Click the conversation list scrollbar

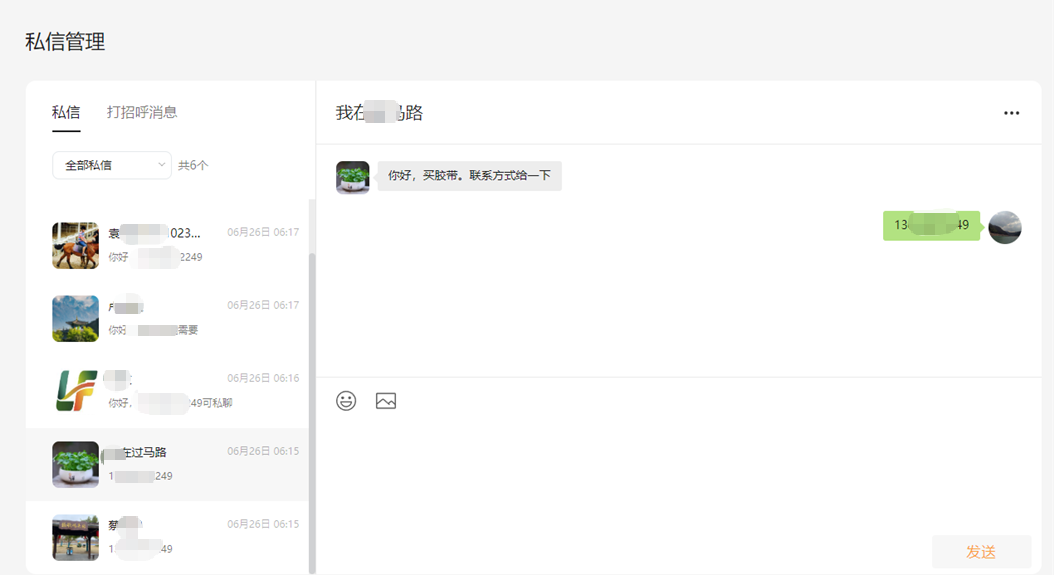click(x=312, y=413)
